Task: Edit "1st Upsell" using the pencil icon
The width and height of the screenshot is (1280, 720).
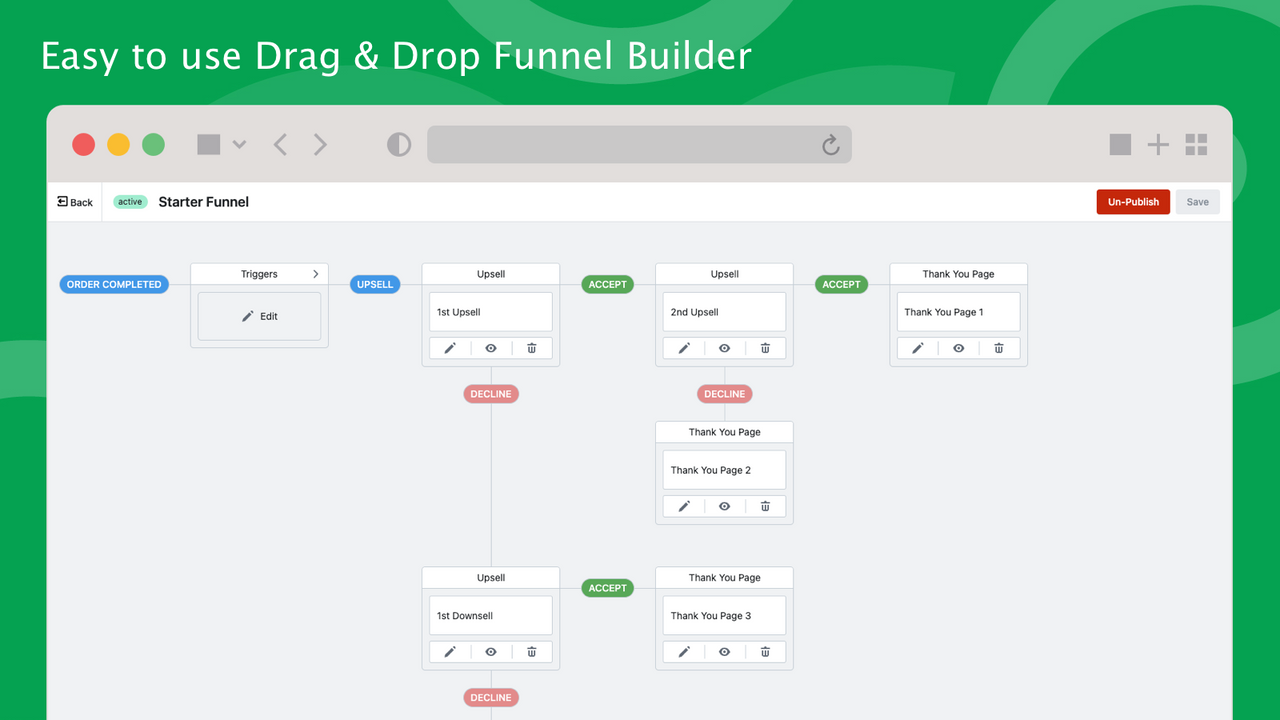Action: pos(449,347)
